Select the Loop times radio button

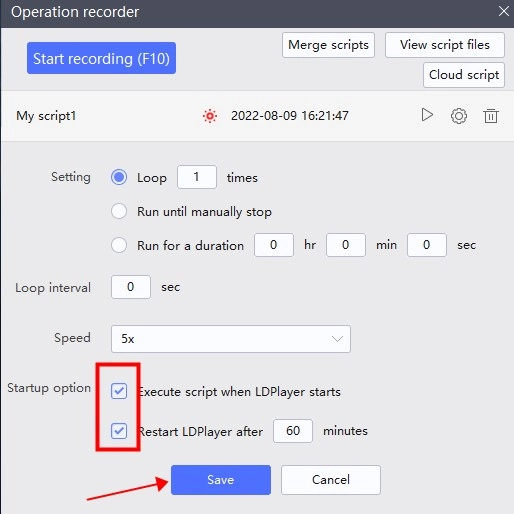point(119,177)
